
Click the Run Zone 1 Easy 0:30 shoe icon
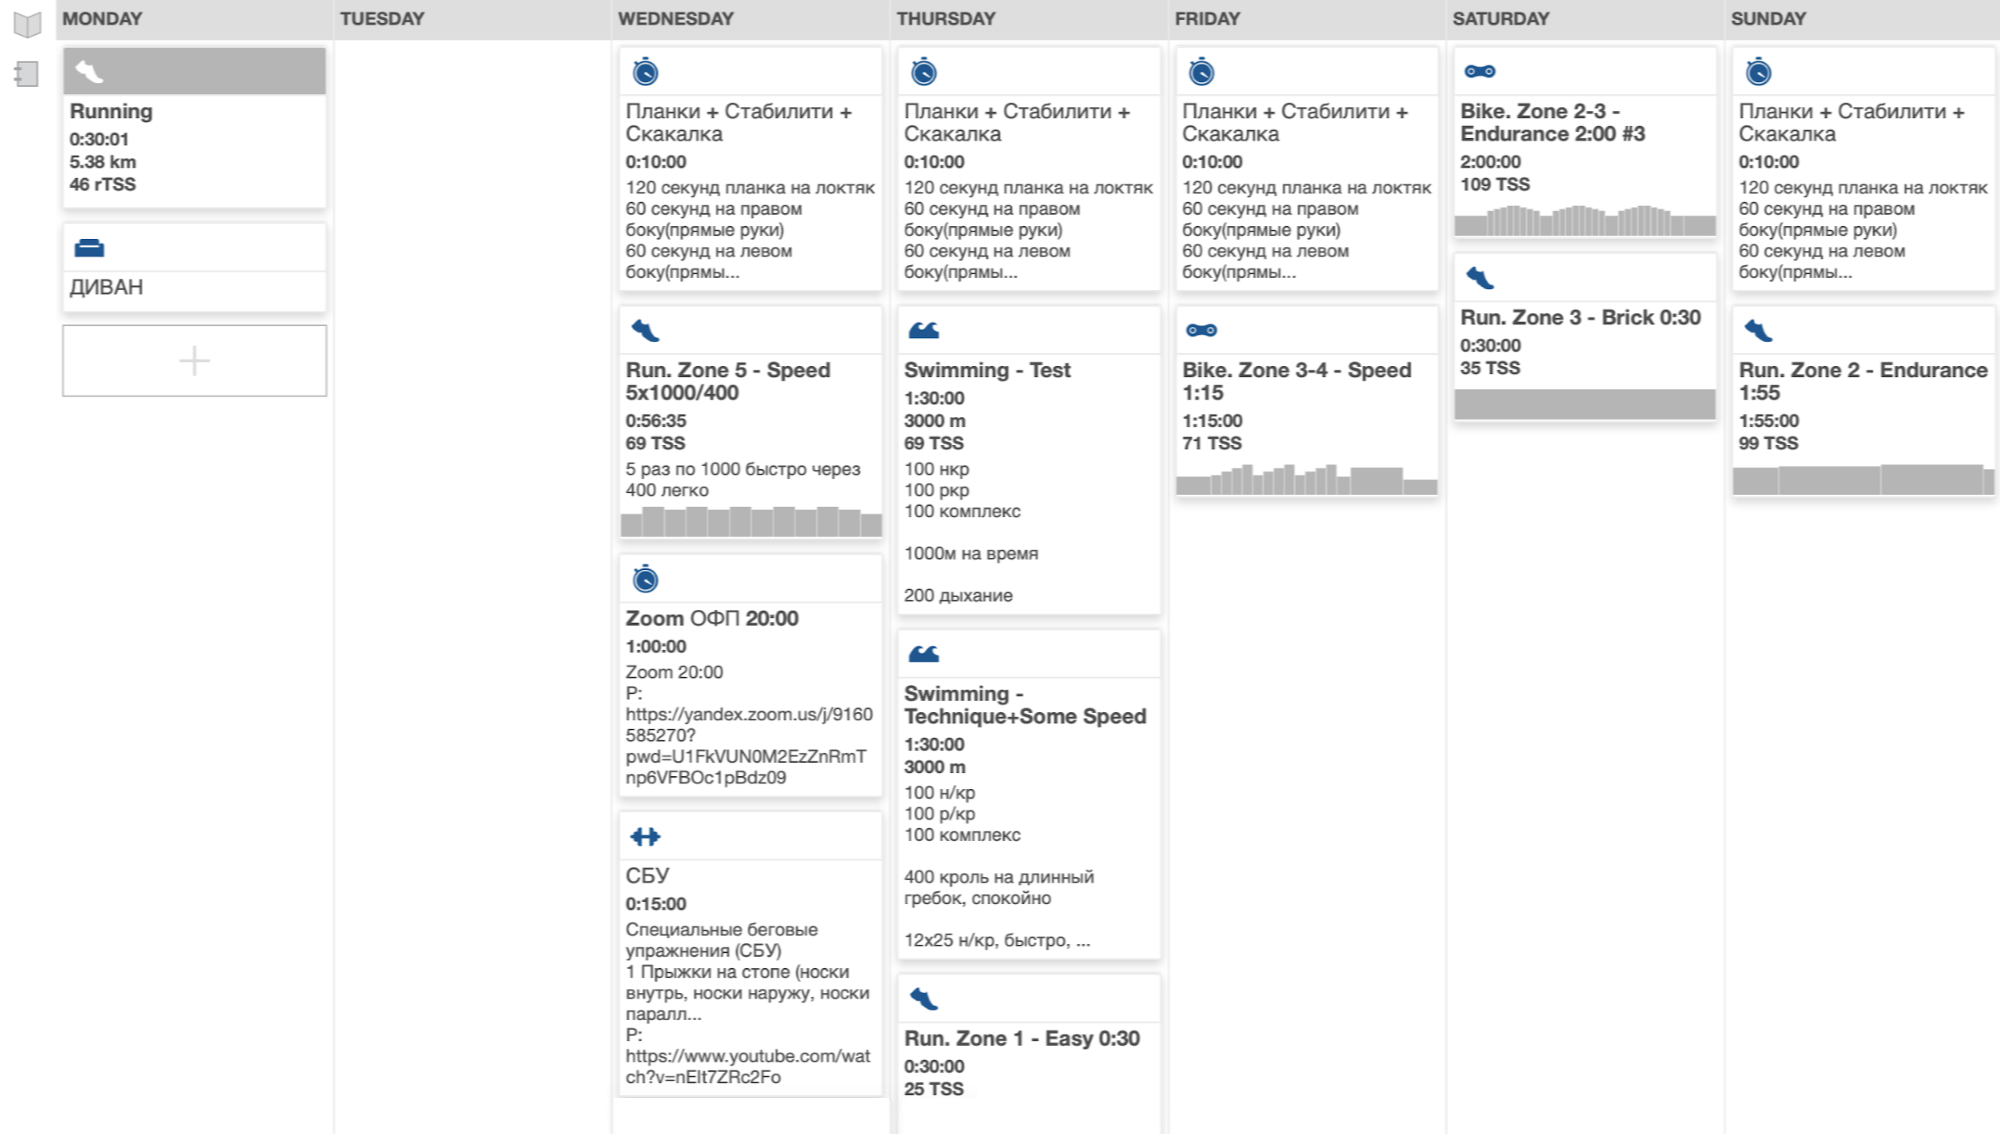pyautogui.click(x=920, y=999)
